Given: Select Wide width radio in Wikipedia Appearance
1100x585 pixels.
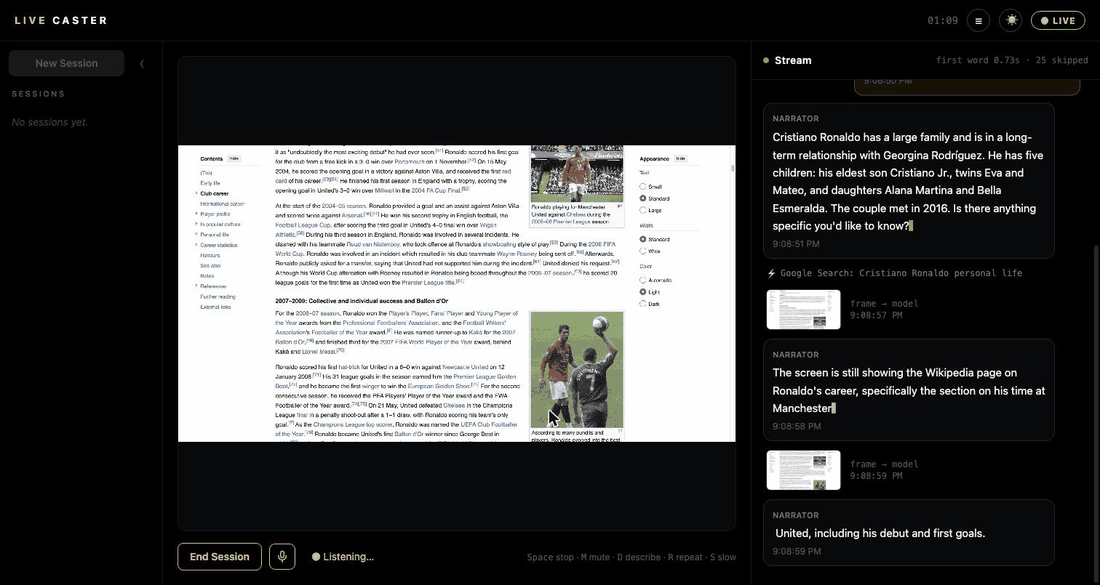Looking at the screenshot, I should click(x=643, y=250).
